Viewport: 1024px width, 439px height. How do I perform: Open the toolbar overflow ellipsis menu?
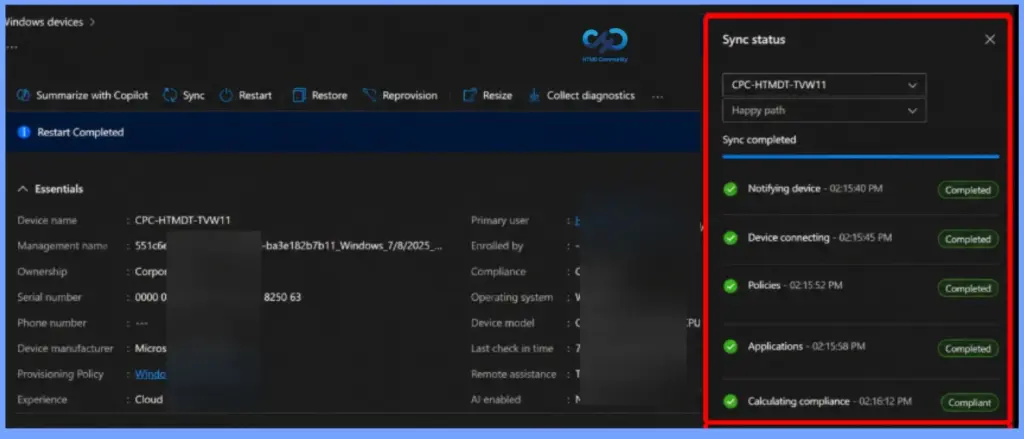[x=658, y=97]
